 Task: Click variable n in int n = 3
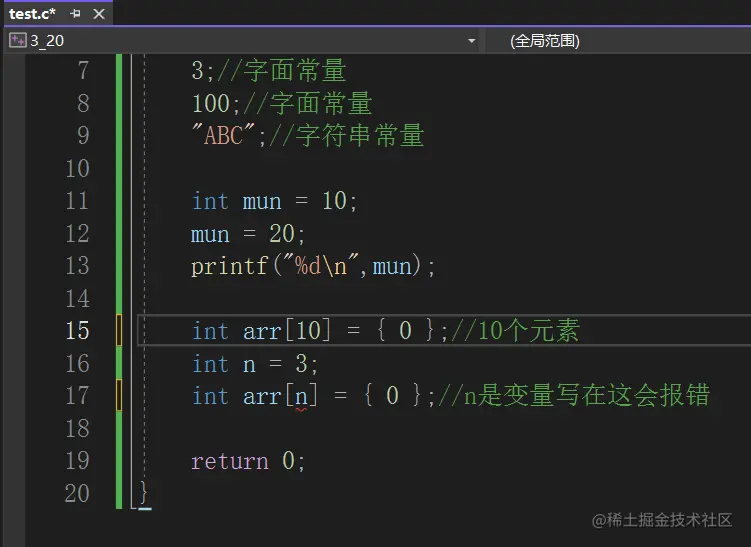click(x=249, y=365)
